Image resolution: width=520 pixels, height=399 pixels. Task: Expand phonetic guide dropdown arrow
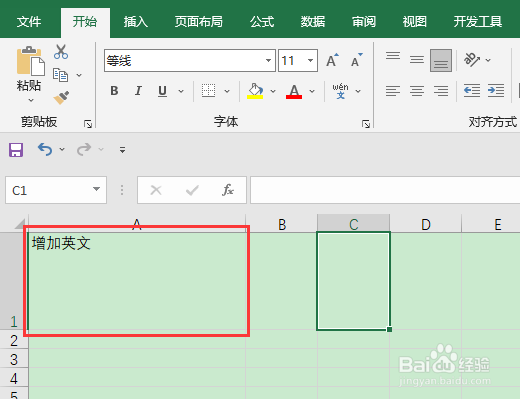click(358, 91)
